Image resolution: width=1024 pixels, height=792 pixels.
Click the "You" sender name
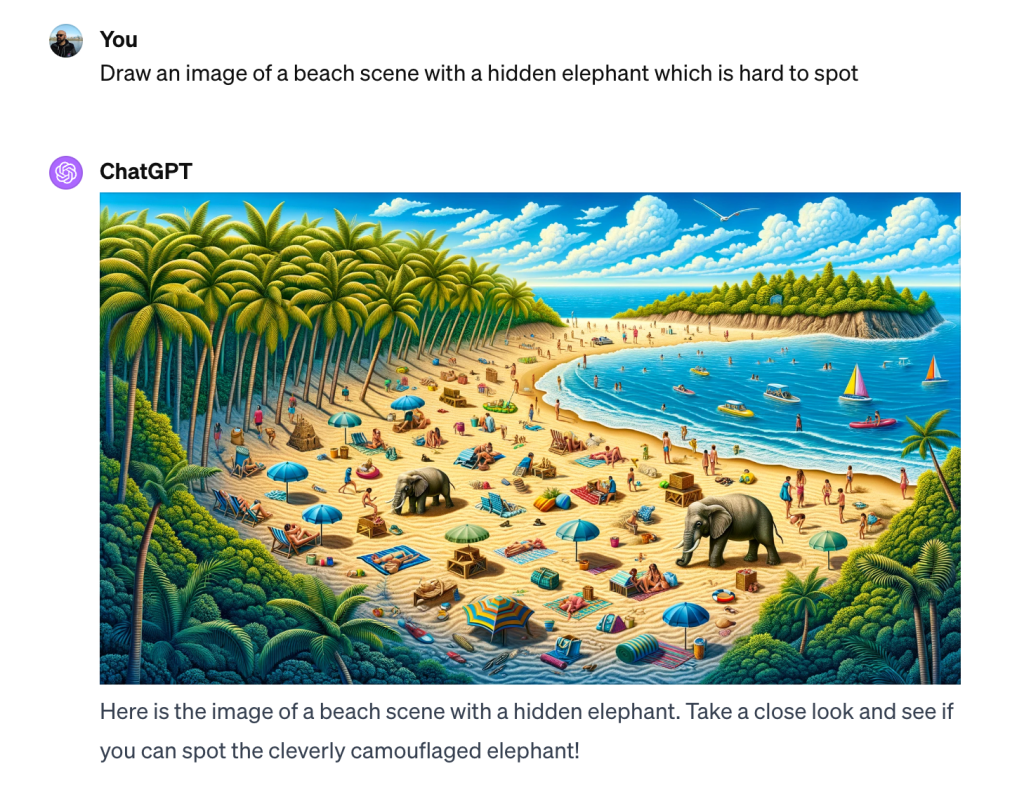[119, 40]
